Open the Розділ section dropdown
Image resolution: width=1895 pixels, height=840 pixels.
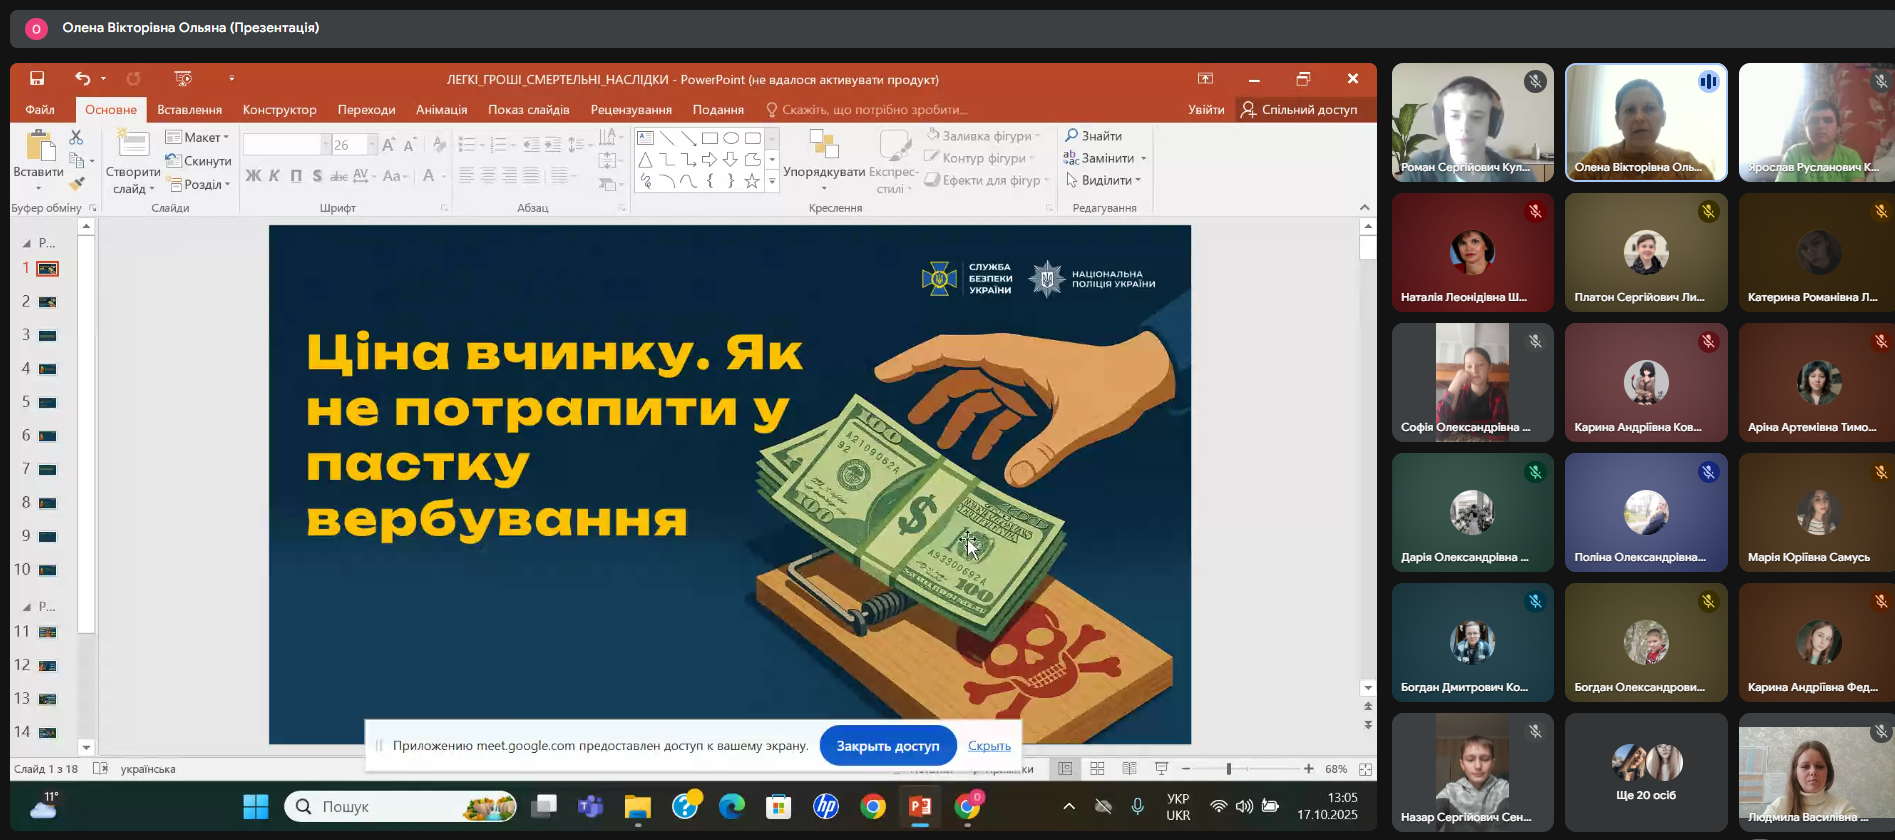pyautogui.click(x=200, y=184)
